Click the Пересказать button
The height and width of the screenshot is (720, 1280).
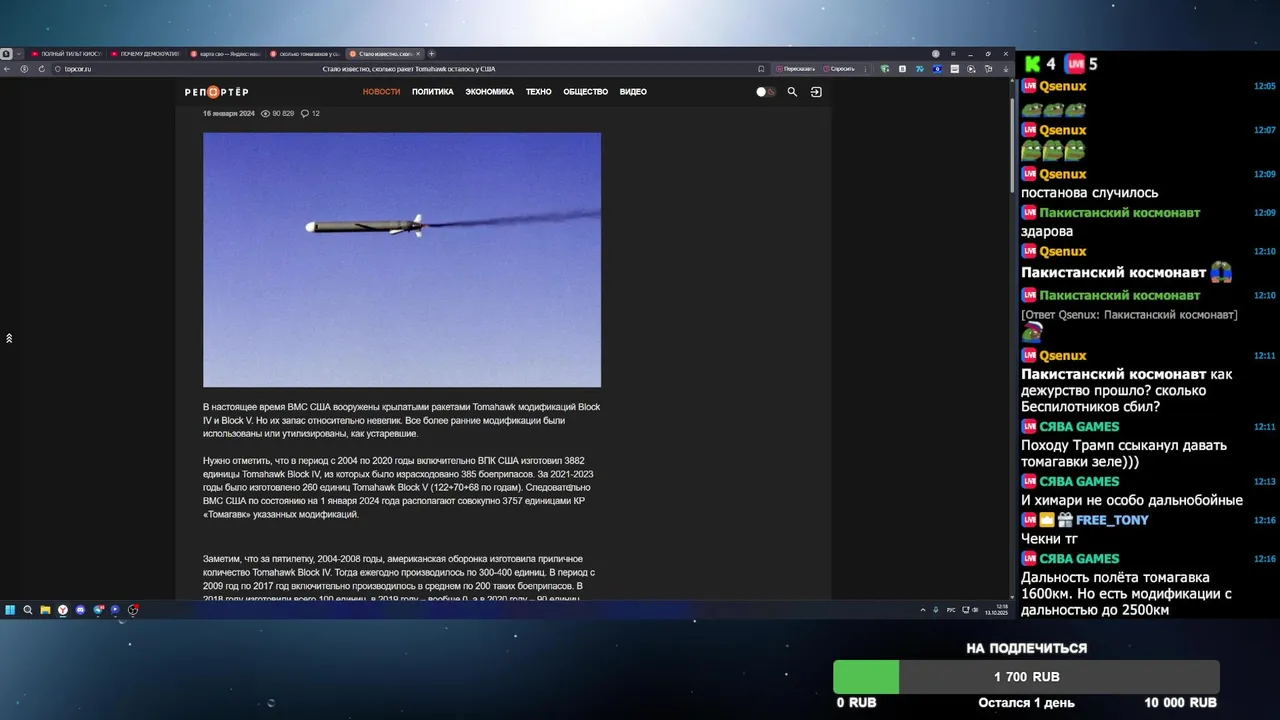[x=796, y=69]
